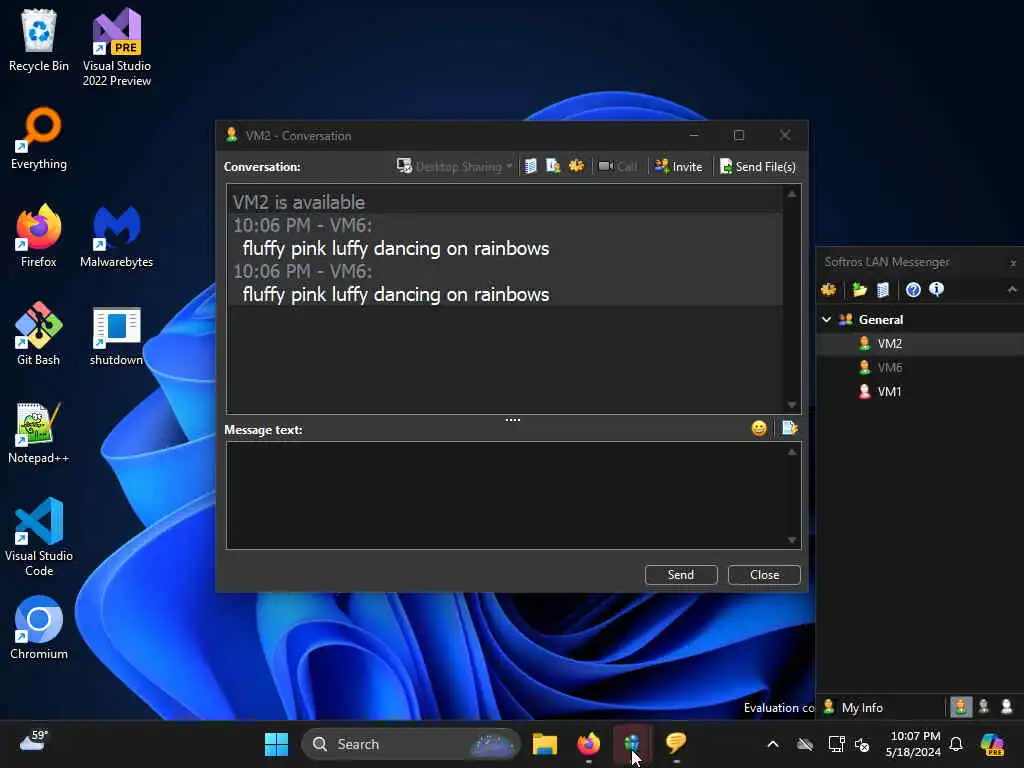Open the Recycle Bin desktop icon
The height and width of the screenshot is (768, 1024).
39,40
